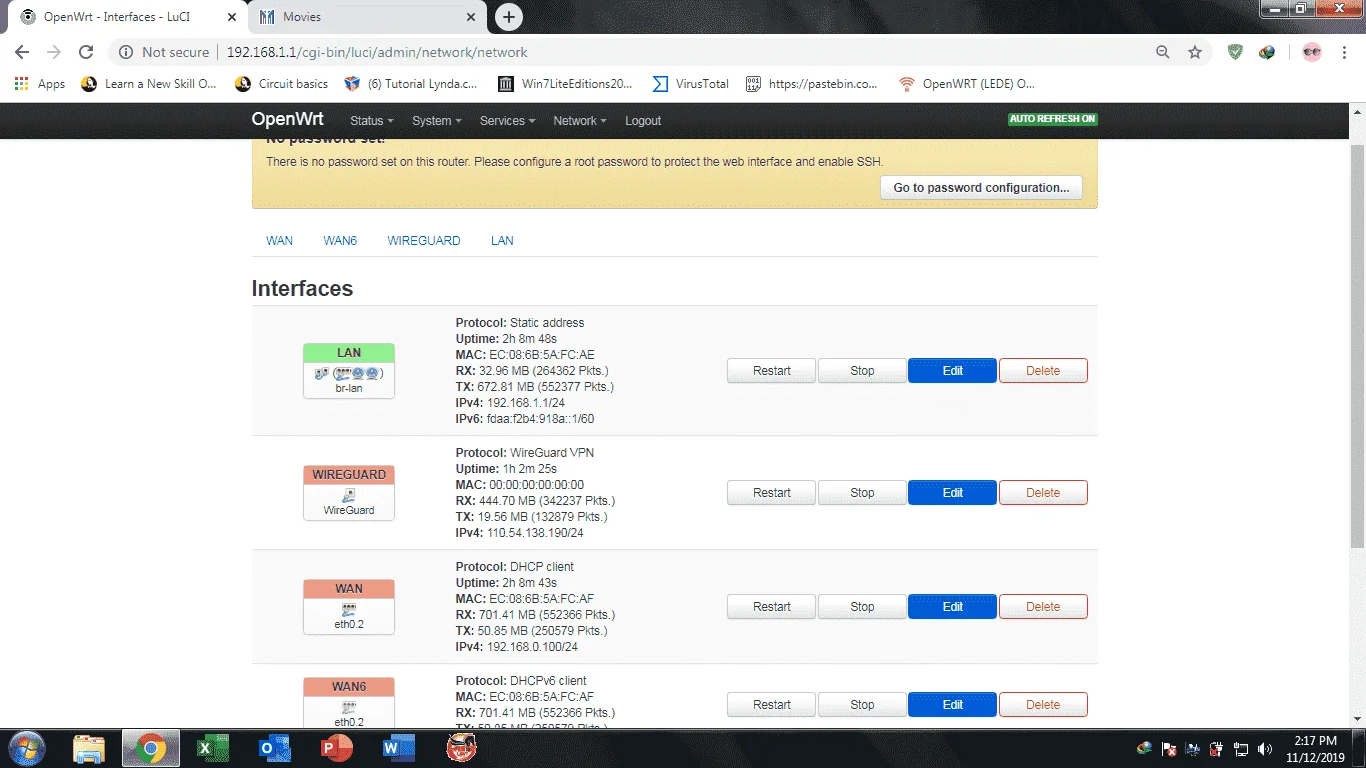
Task: Open the volume speaker tray control
Action: click(x=1265, y=748)
